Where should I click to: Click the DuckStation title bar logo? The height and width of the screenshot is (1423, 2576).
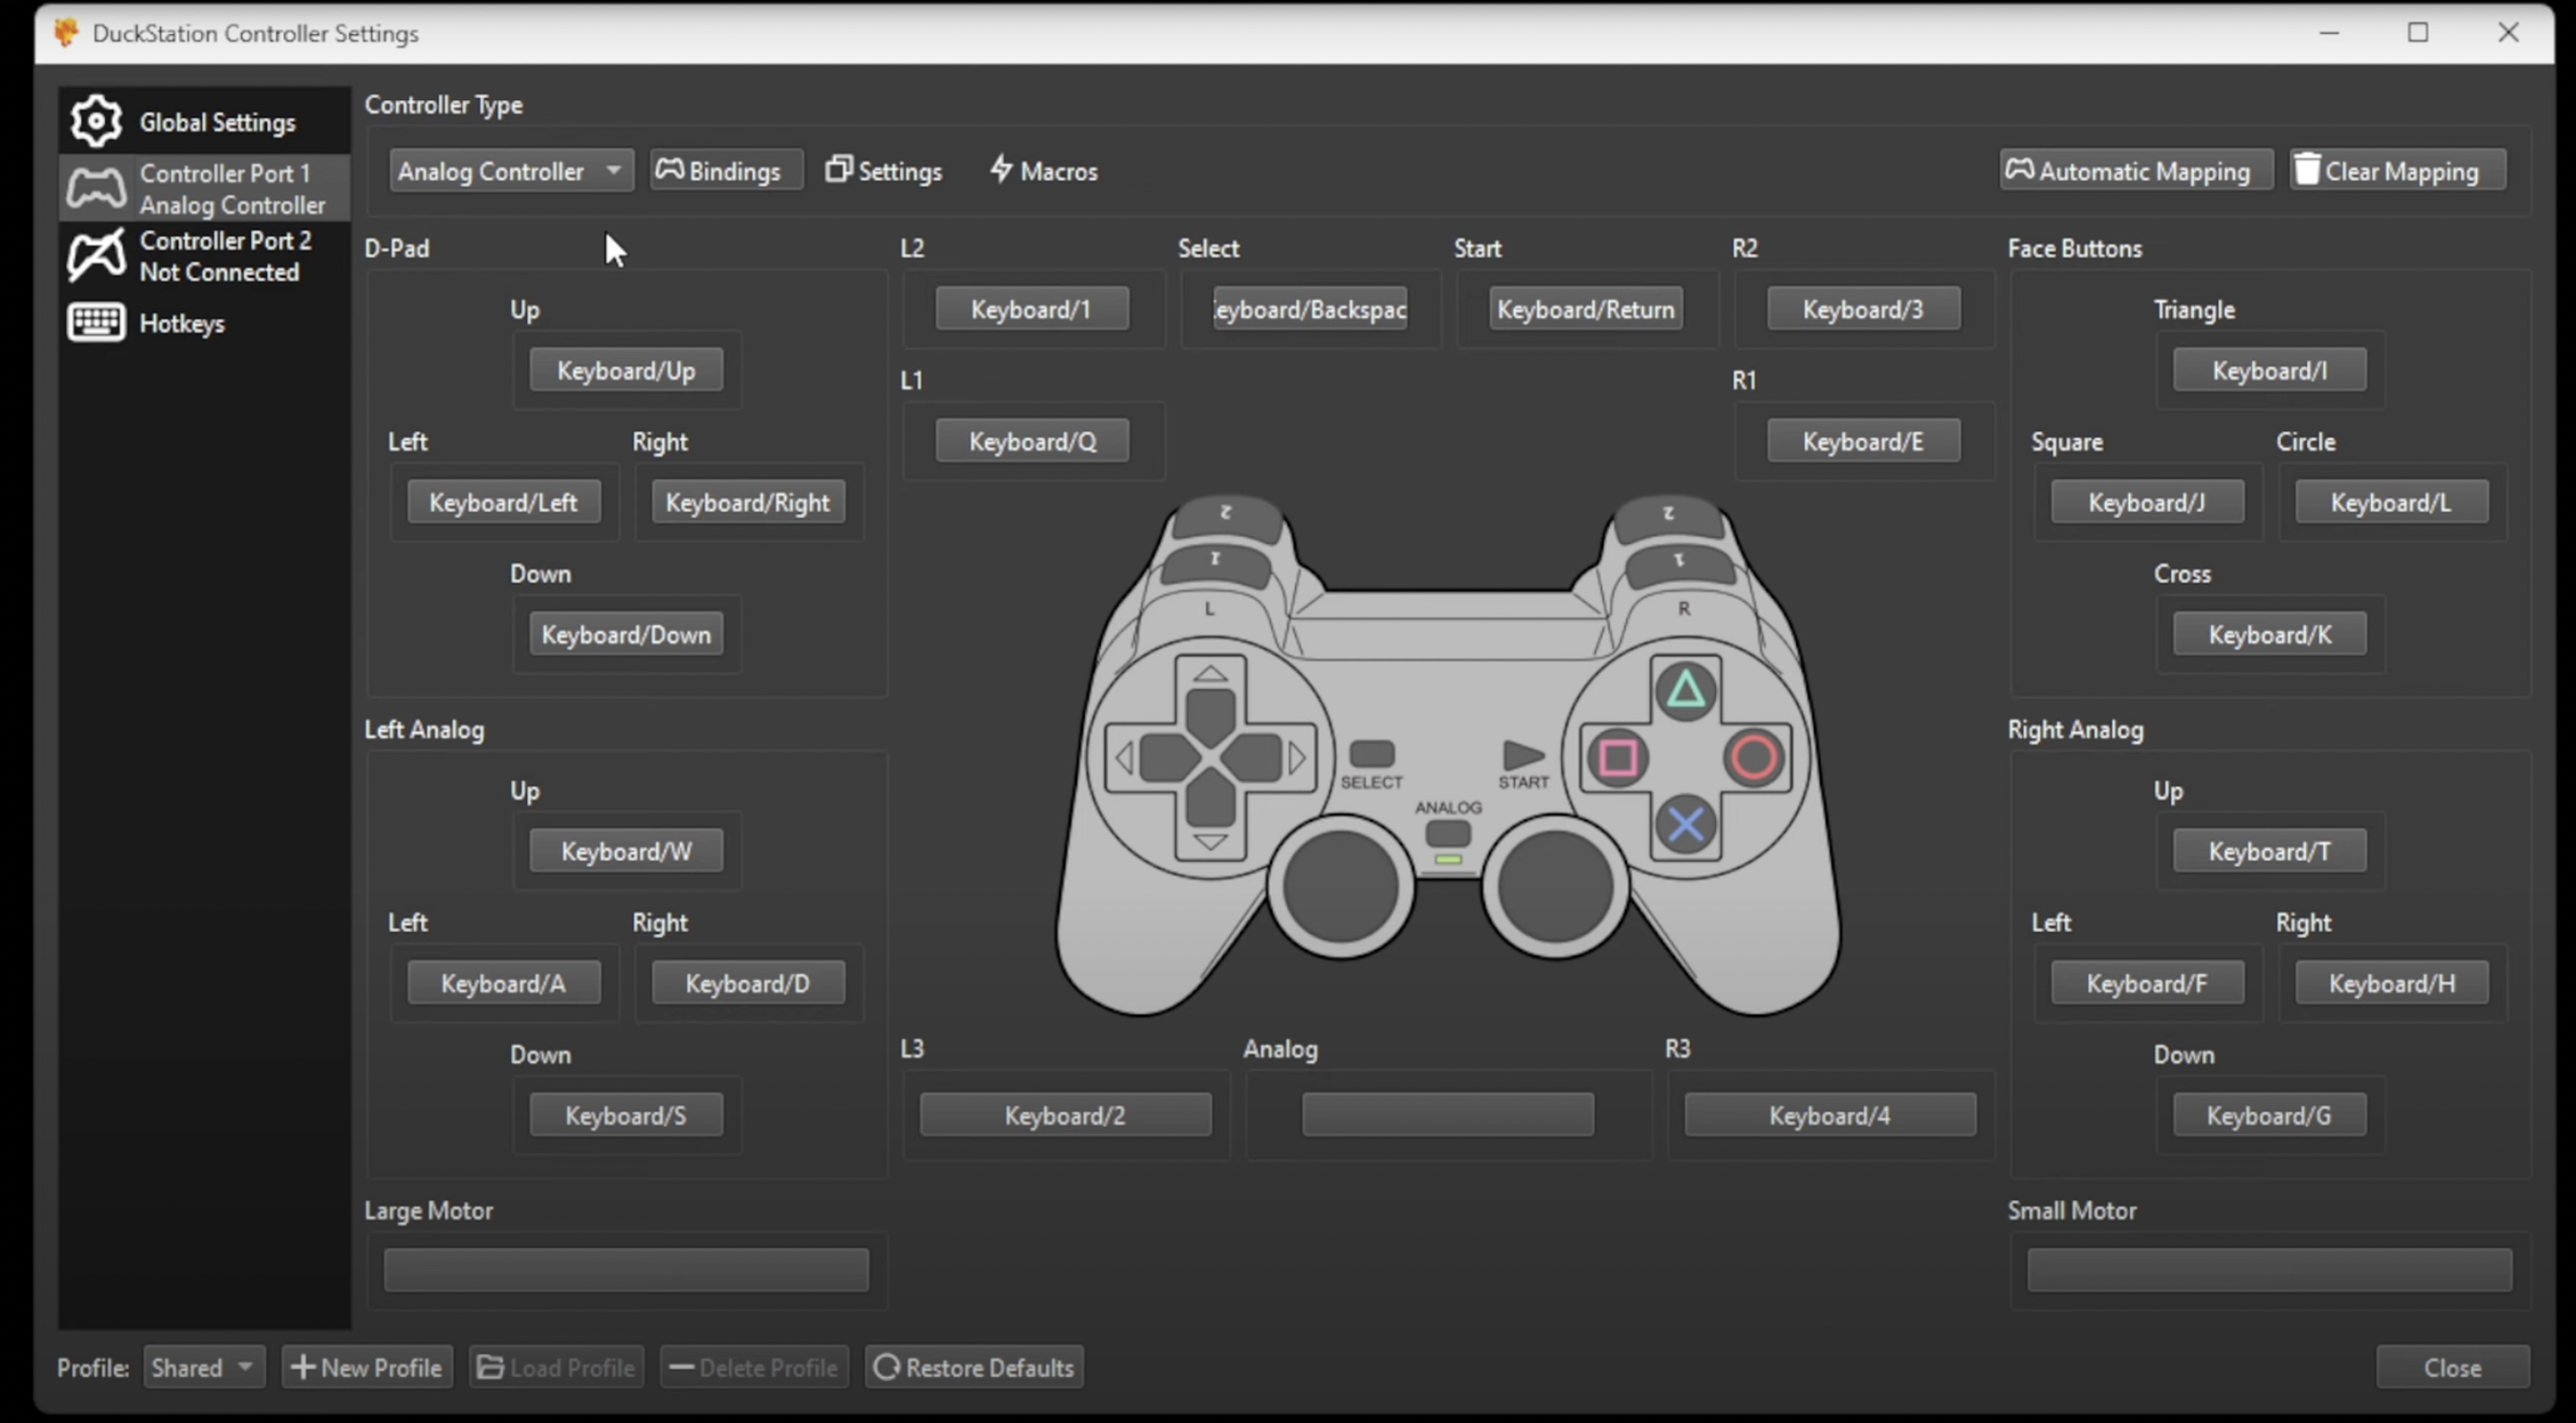66,33
